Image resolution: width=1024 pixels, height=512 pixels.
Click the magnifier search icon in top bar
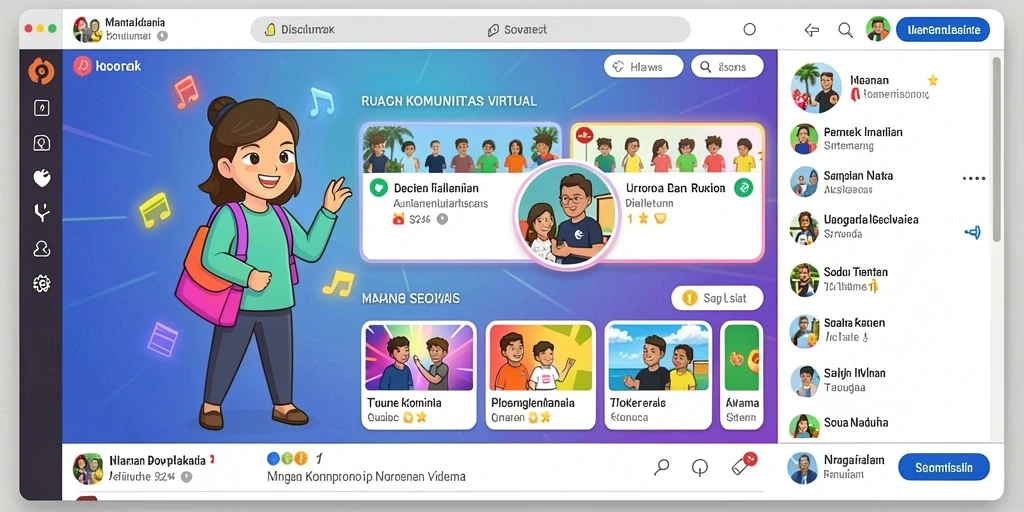point(845,29)
